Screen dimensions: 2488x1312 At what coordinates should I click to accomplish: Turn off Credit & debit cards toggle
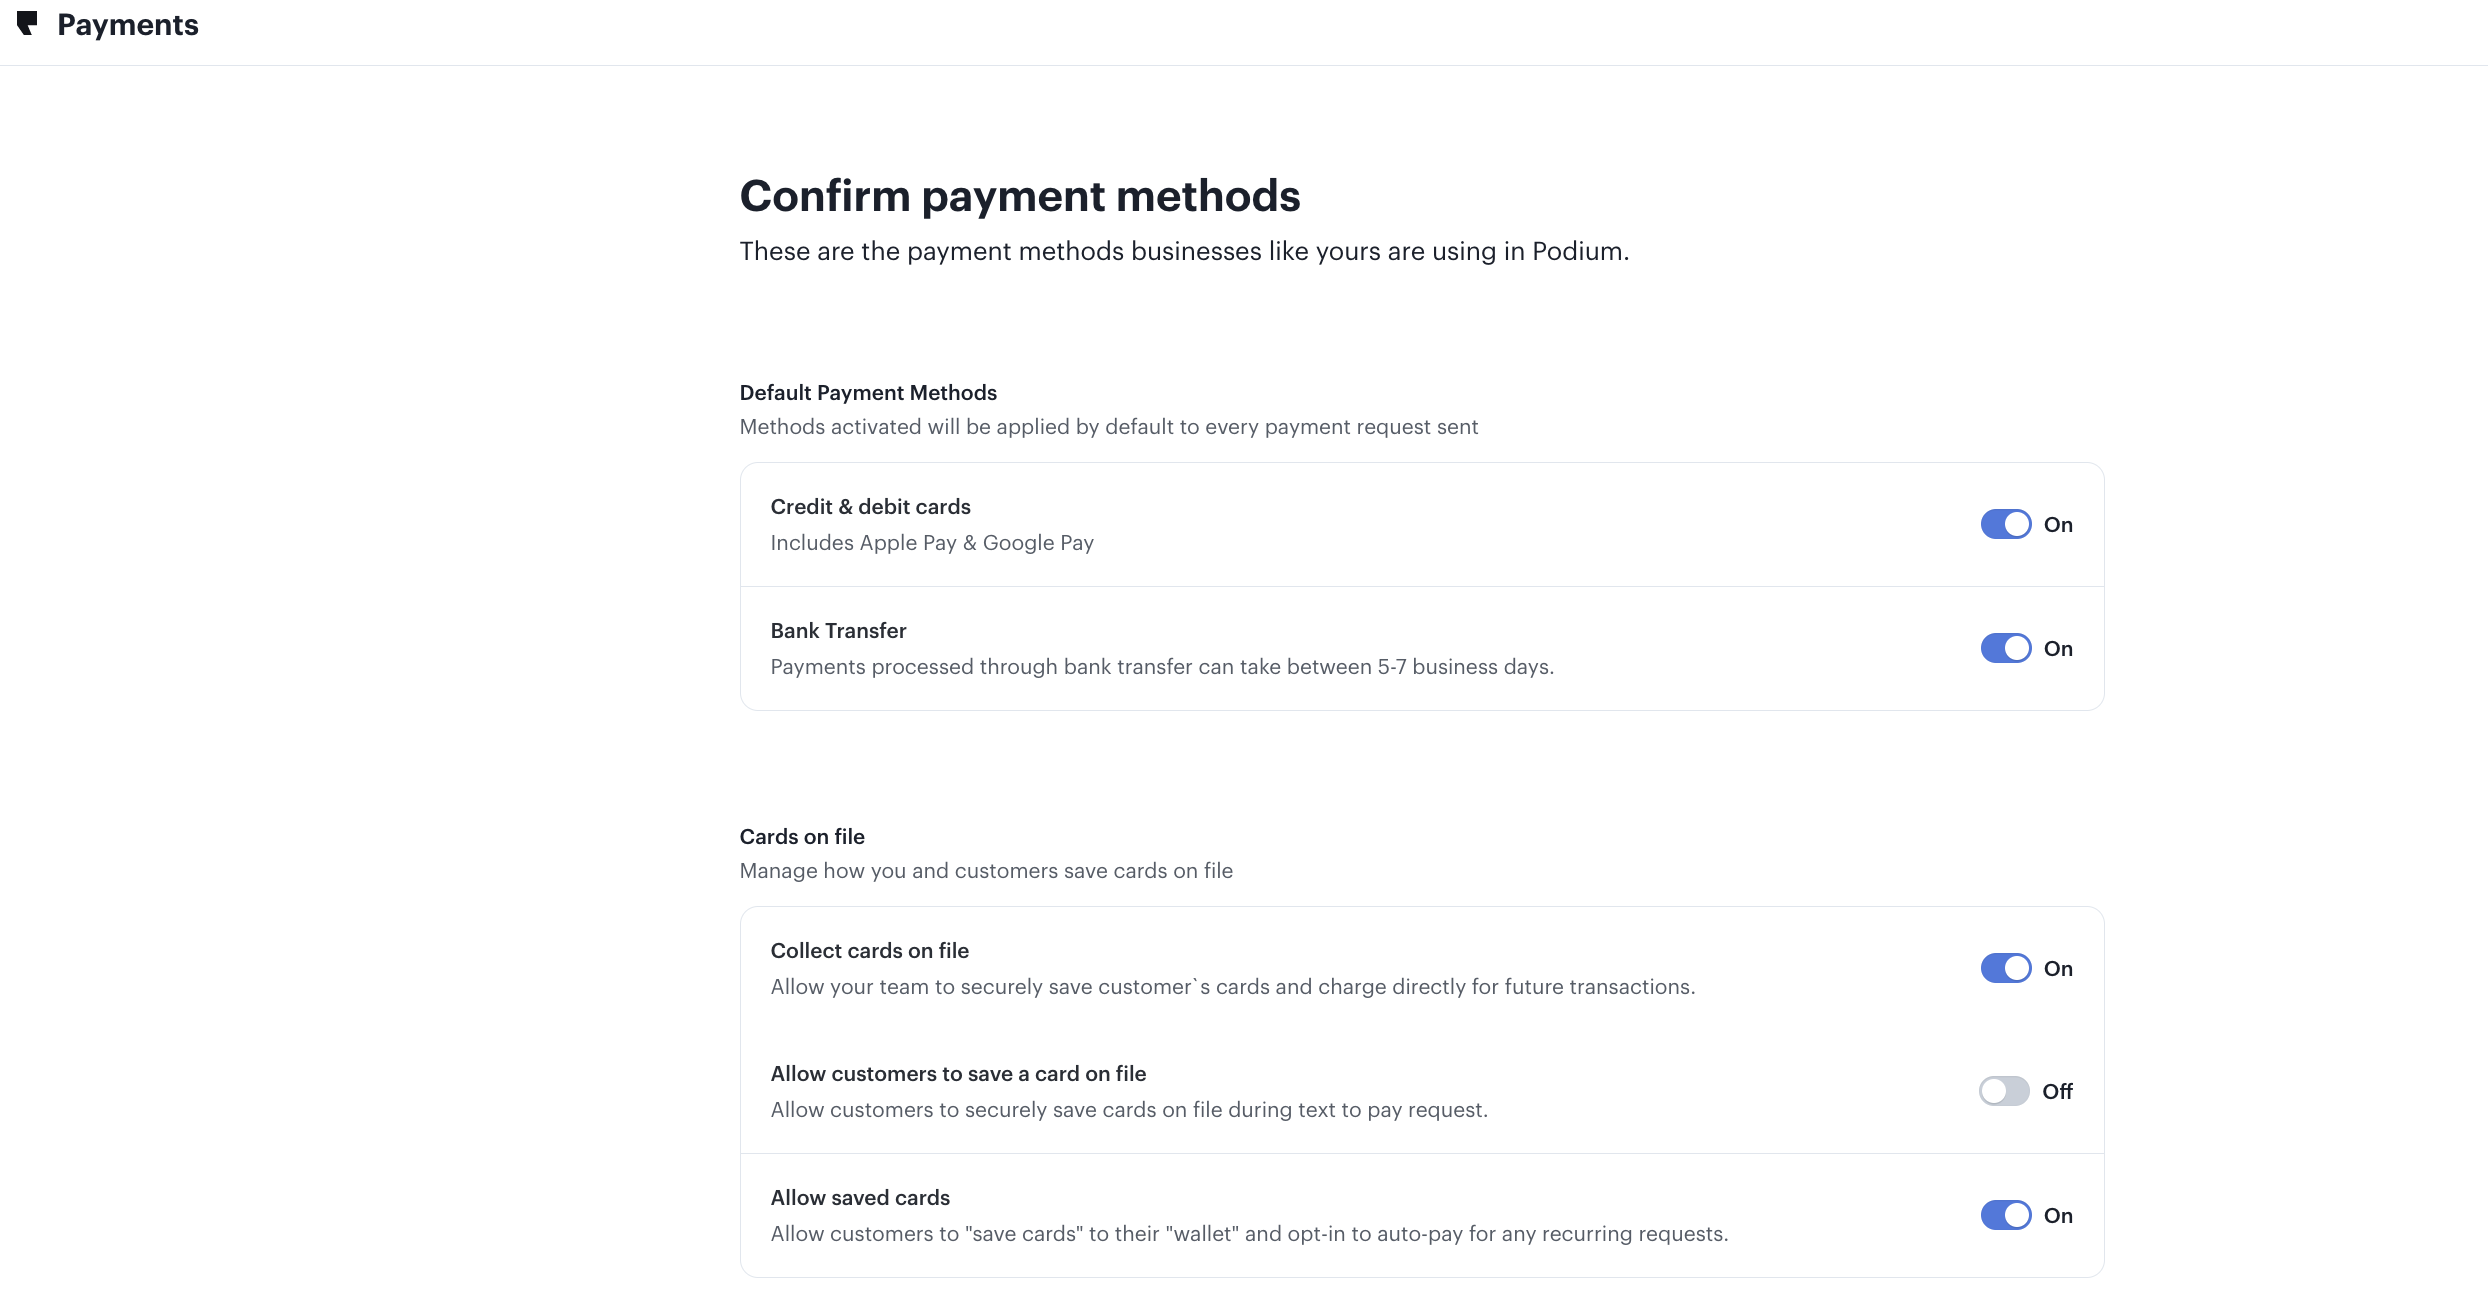click(x=2005, y=524)
